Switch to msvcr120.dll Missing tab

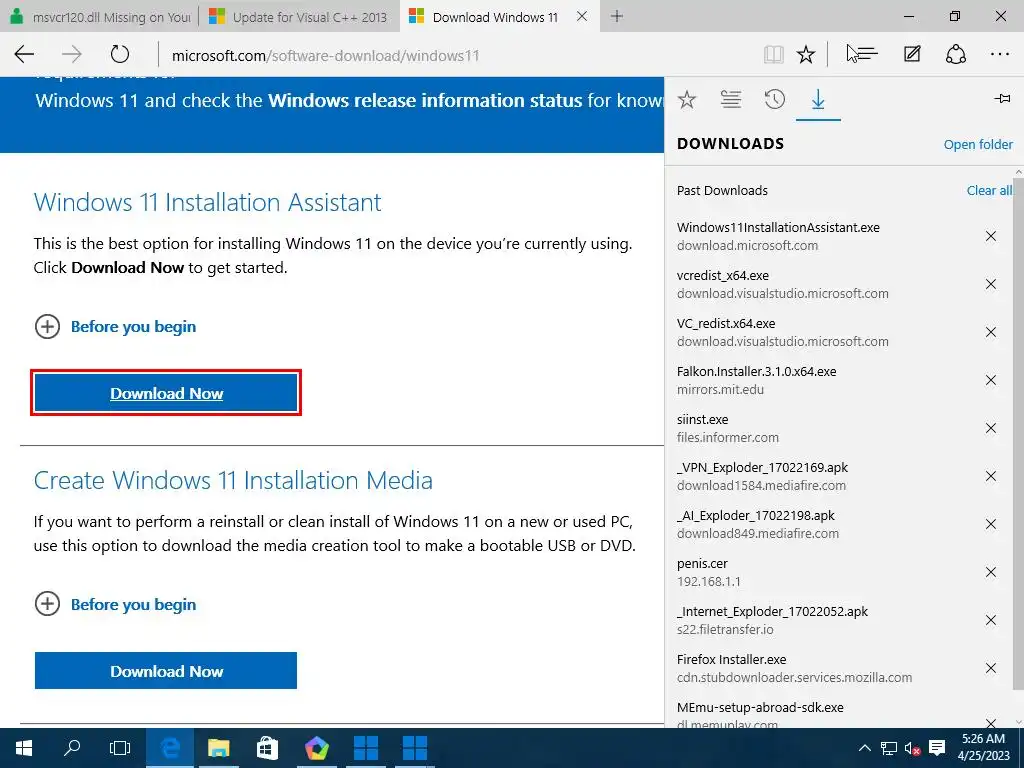pos(99,16)
